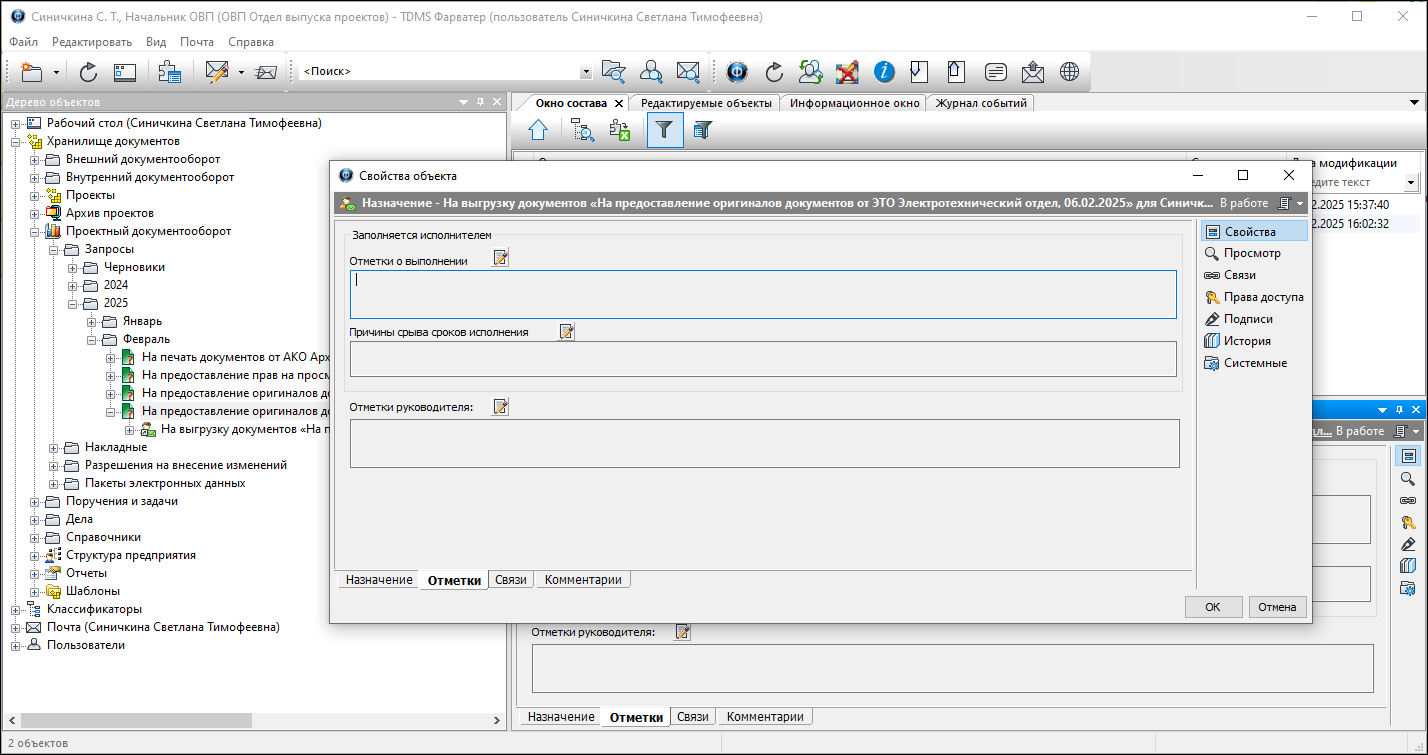Click the magnifier preview icon in the background panel strip
Screen dimensions: 1428x755
[1408, 478]
